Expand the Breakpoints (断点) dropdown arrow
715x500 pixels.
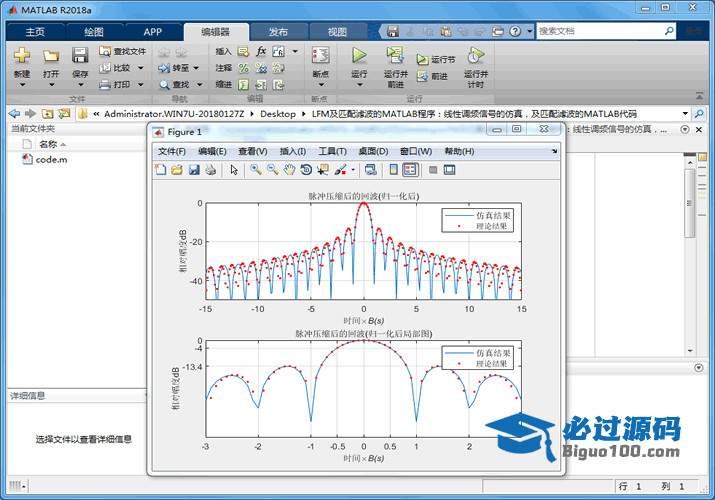point(321,85)
